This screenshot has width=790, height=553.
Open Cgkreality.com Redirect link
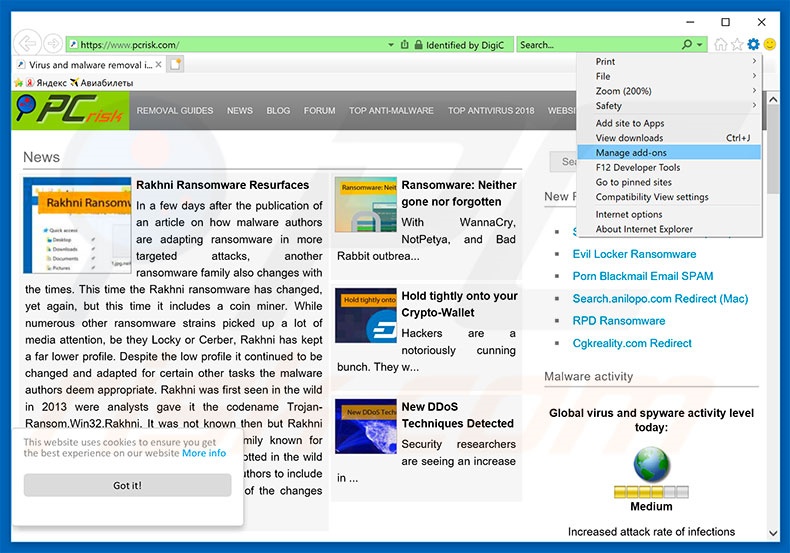click(x=632, y=343)
